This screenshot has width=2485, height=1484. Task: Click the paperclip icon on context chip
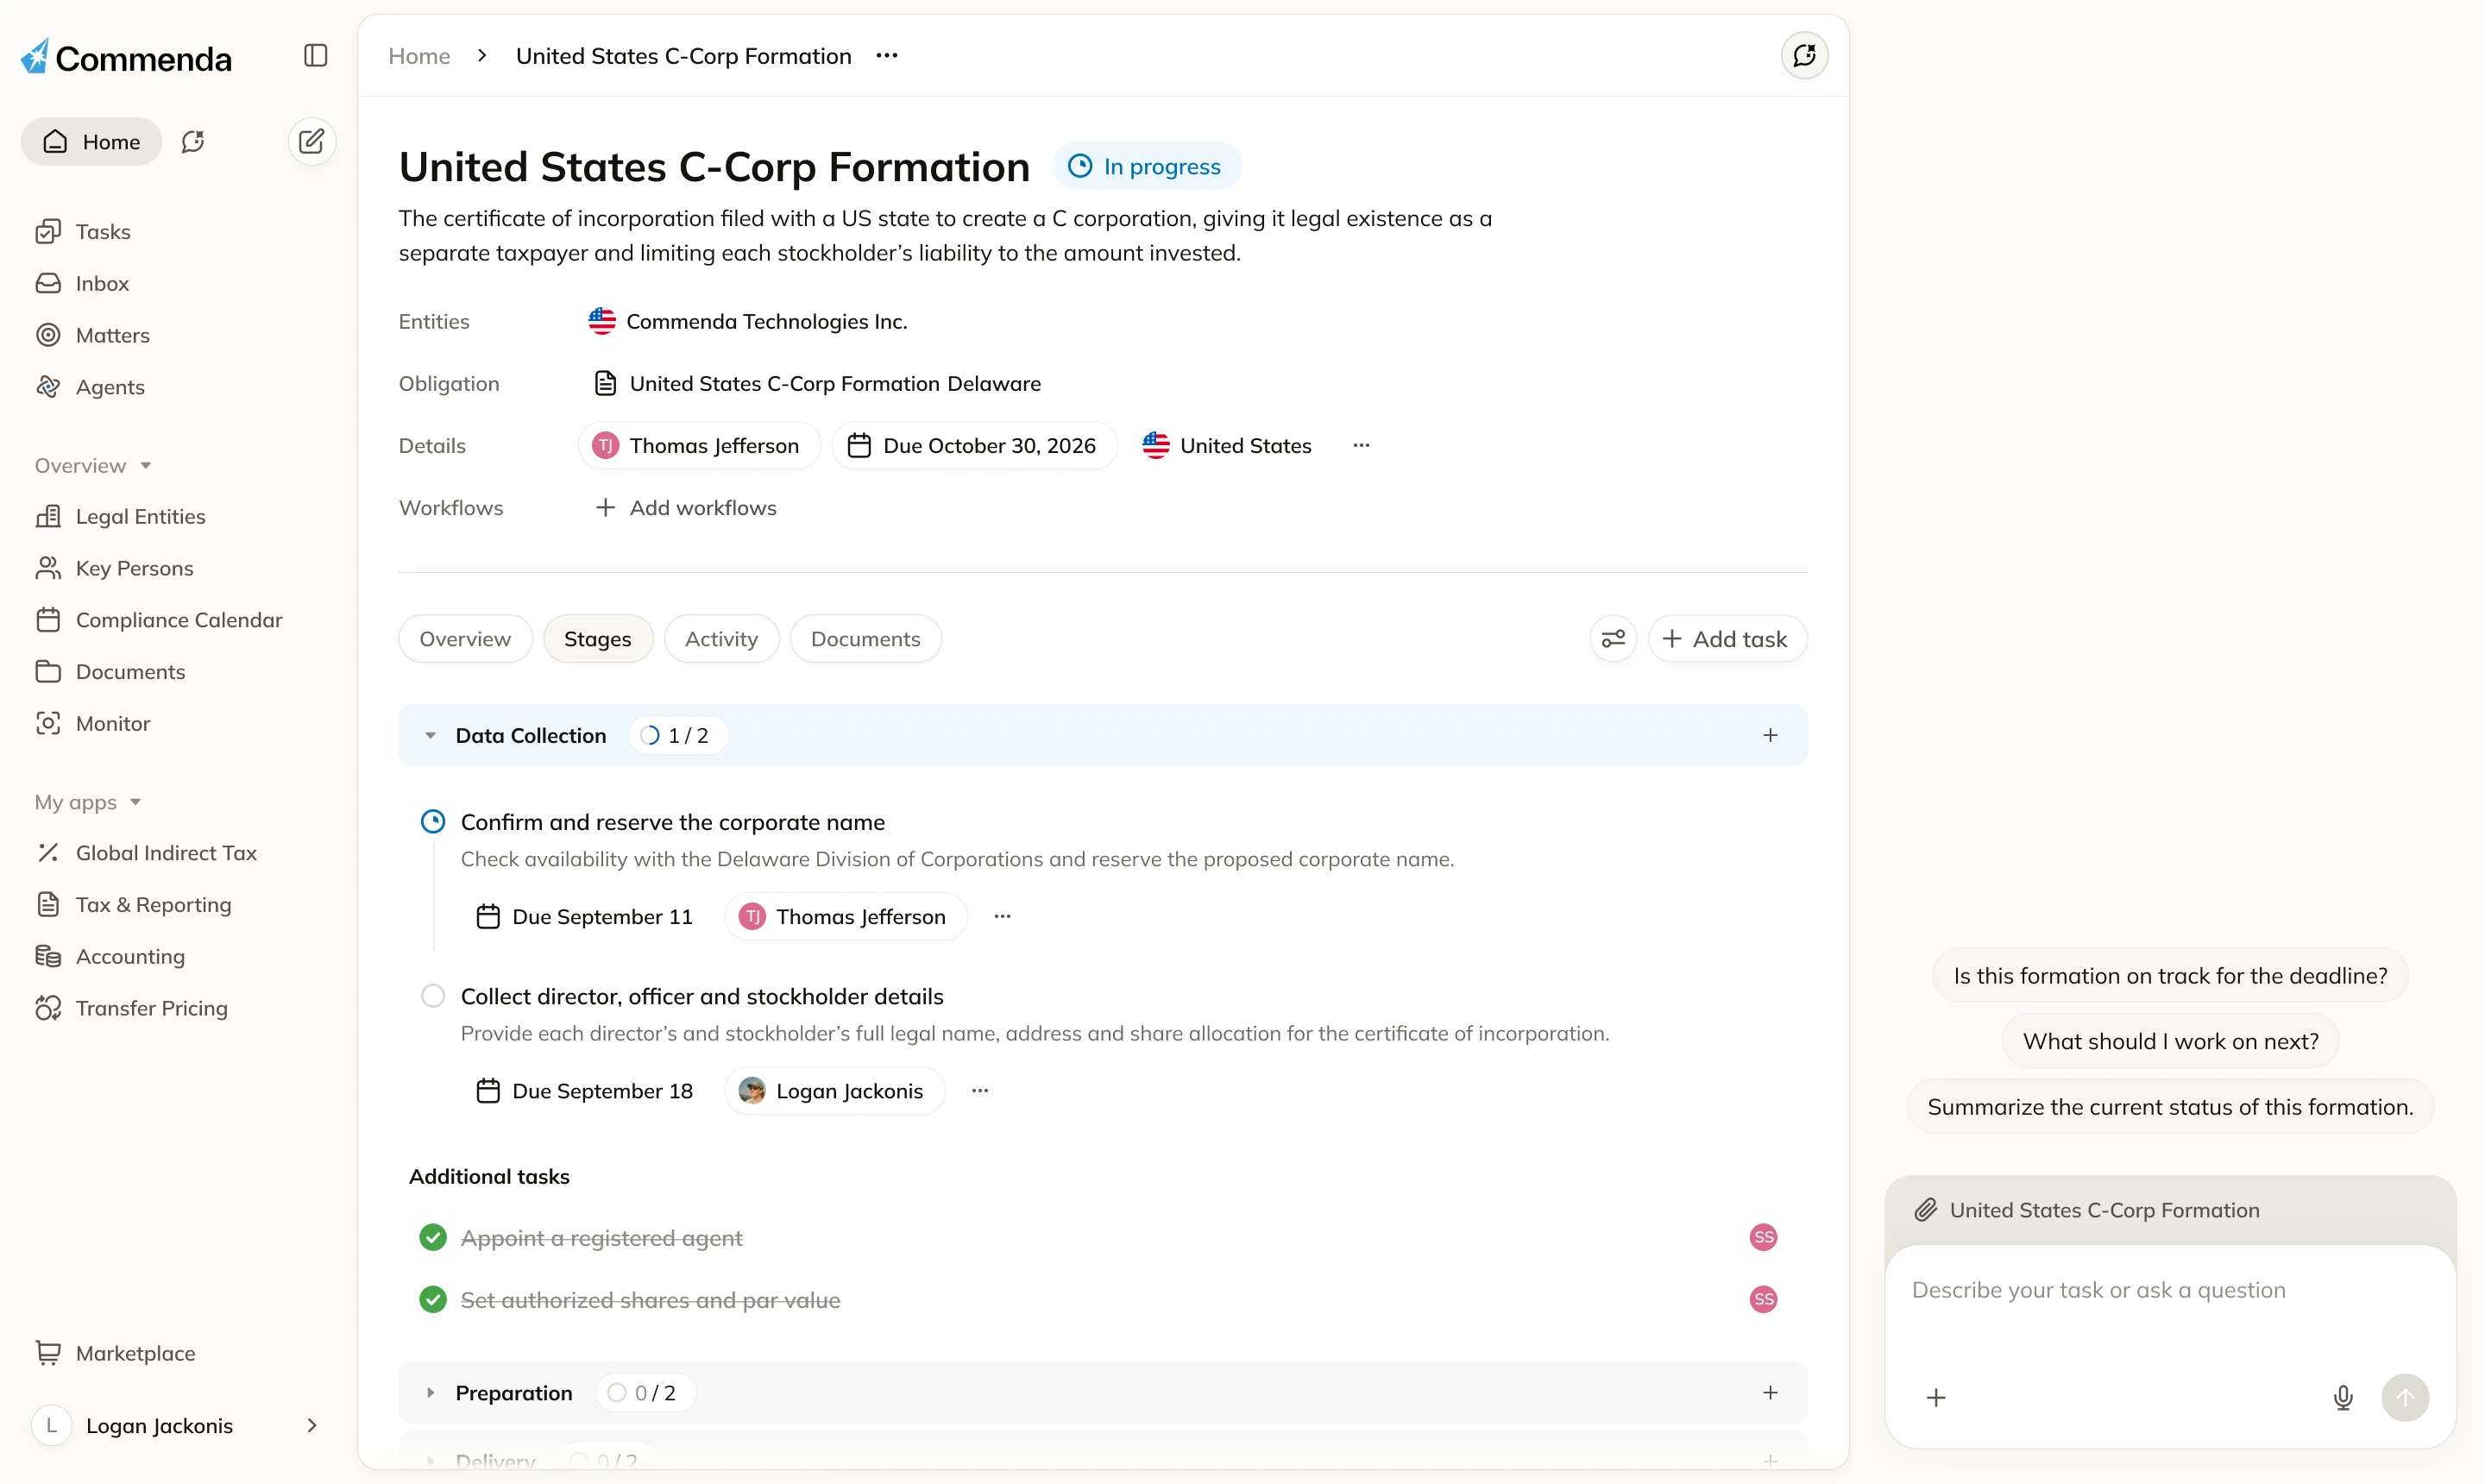tap(1925, 1210)
